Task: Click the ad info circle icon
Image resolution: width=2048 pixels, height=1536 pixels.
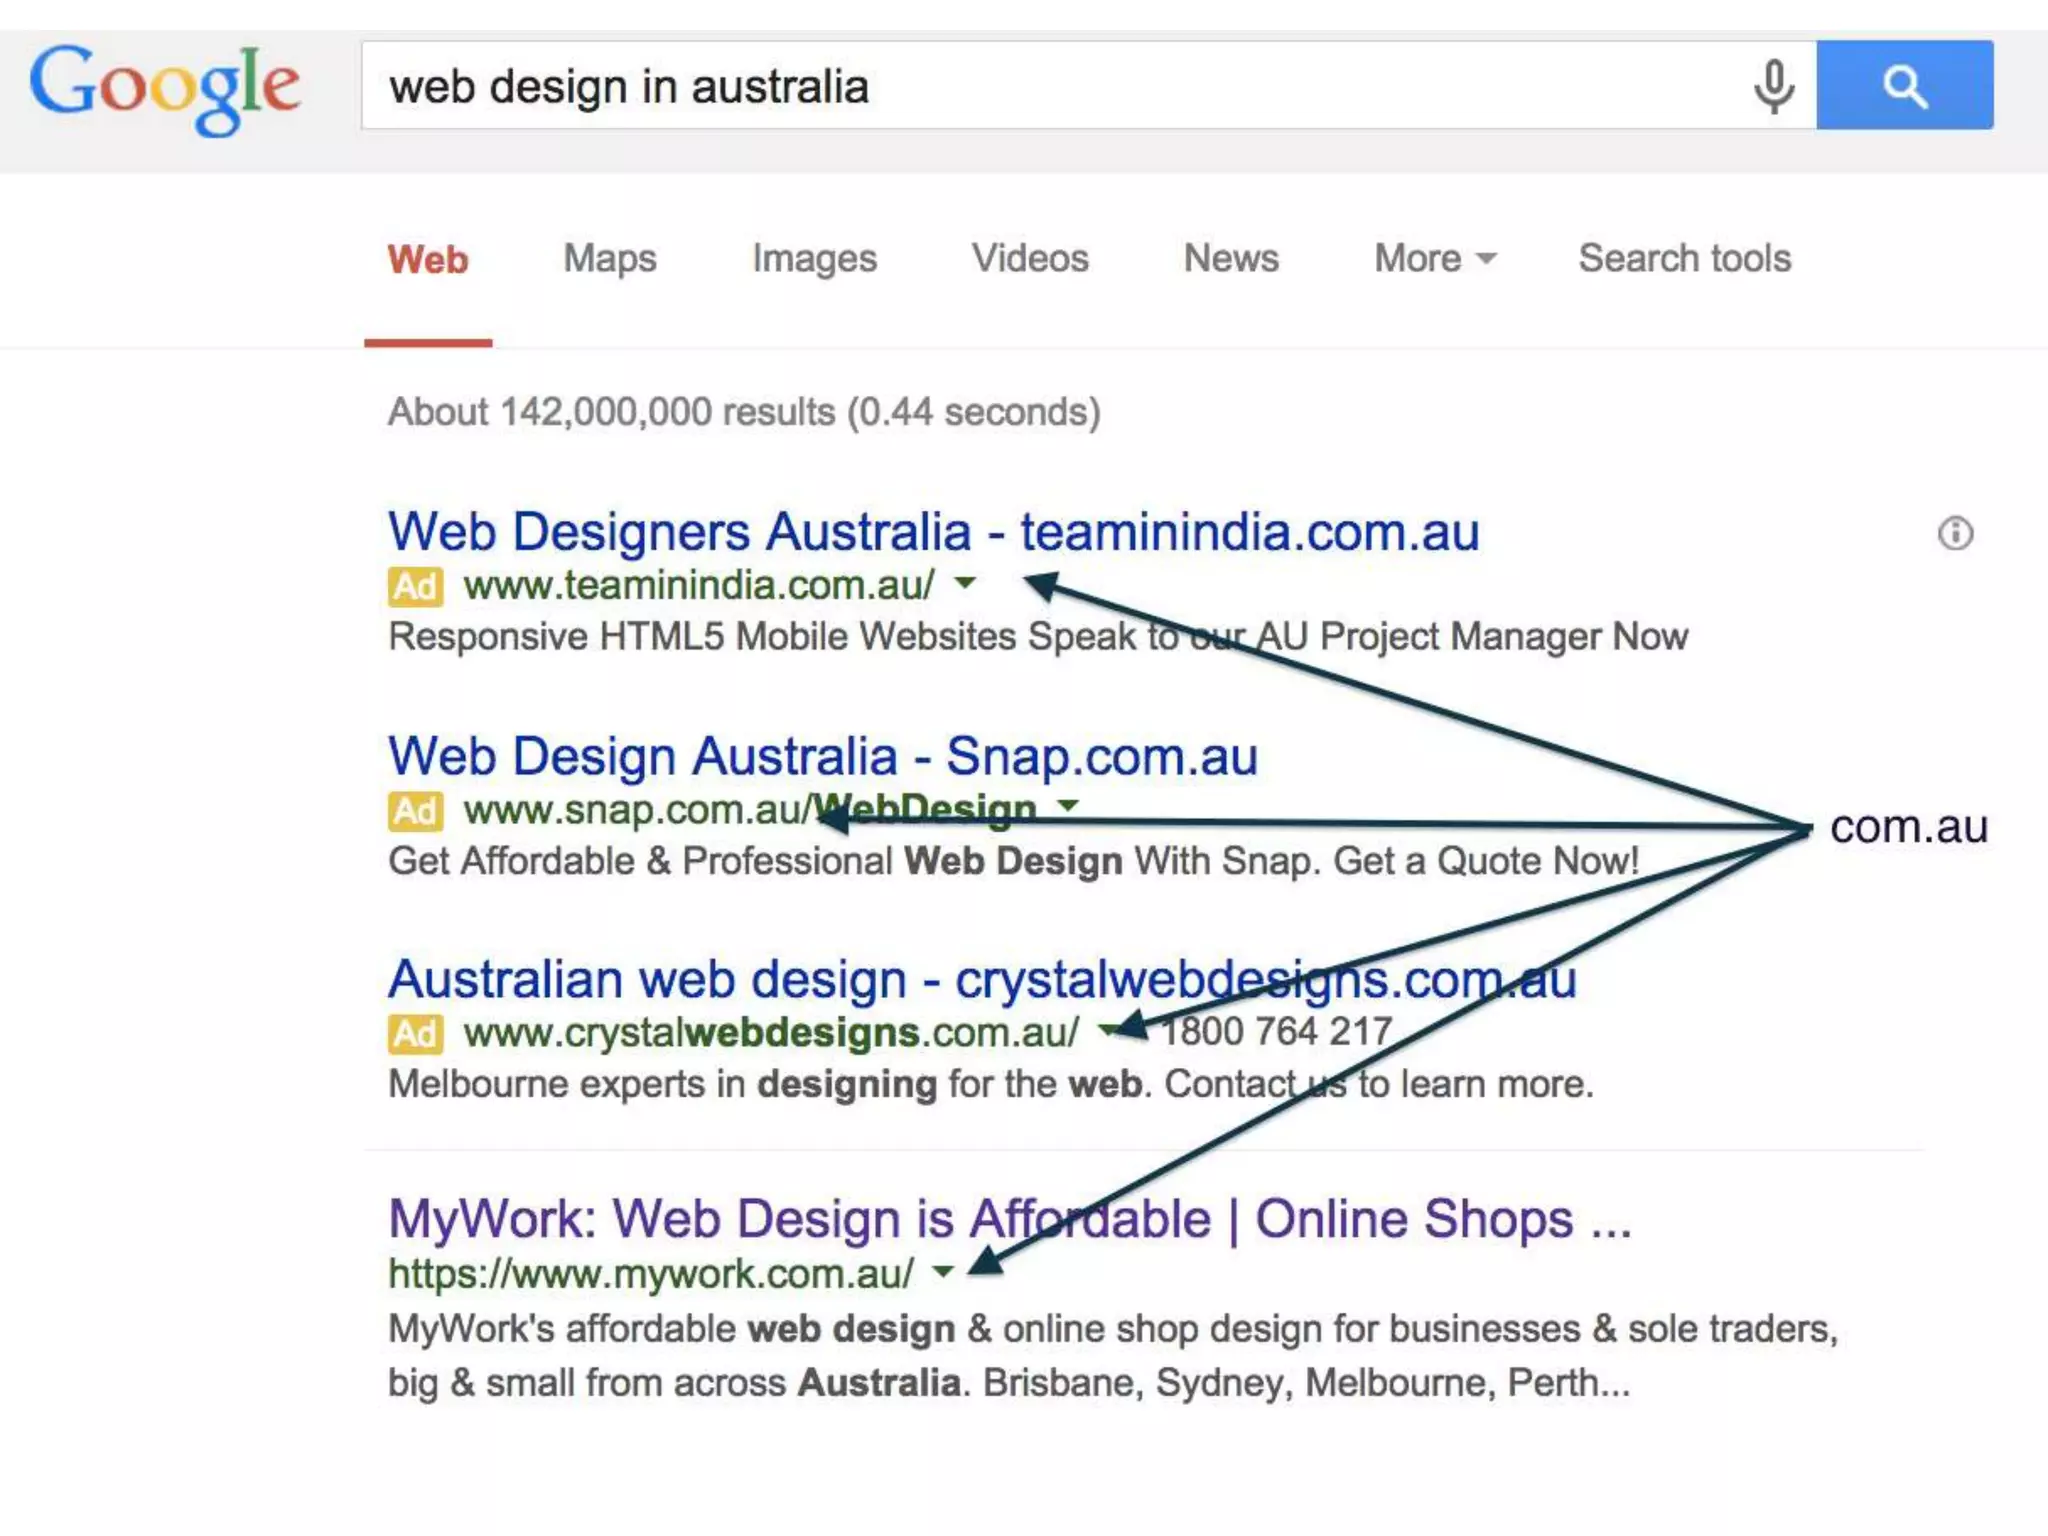Action: pos(1955,533)
